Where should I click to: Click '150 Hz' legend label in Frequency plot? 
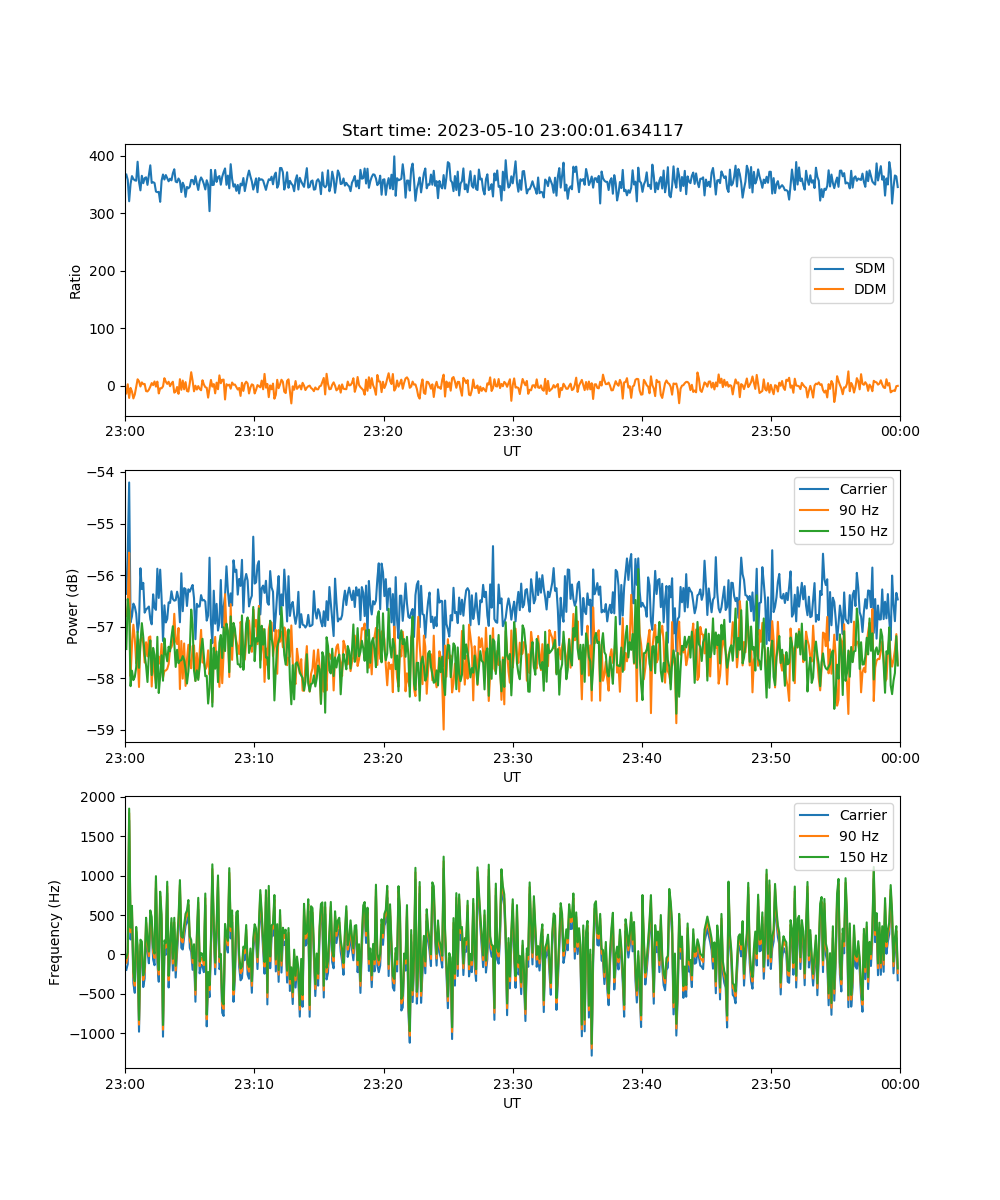point(862,857)
